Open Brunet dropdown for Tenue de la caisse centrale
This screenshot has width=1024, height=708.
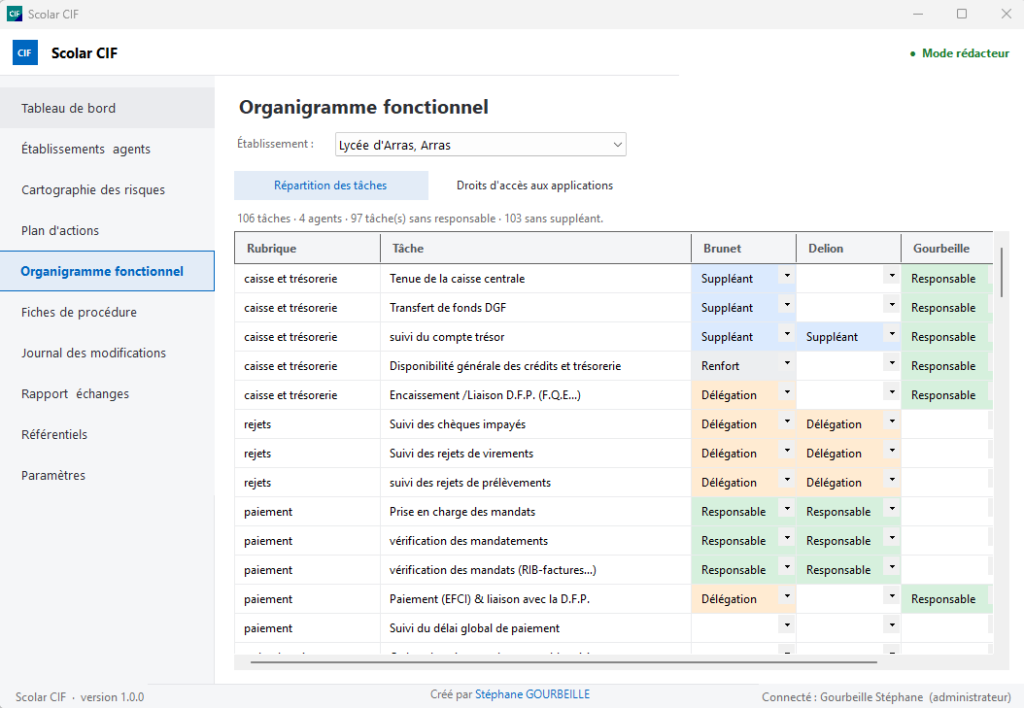point(787,276)
